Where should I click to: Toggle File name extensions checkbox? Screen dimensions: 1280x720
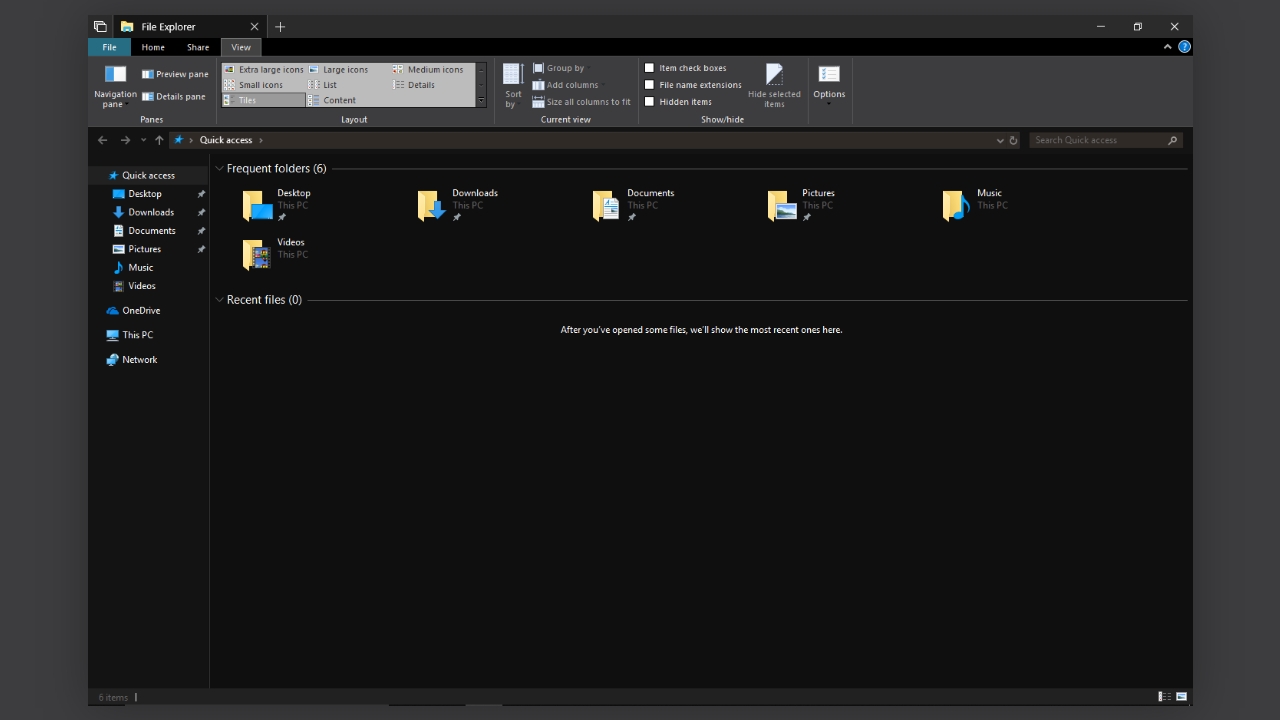pyautogui.click(x=650, y=85)
